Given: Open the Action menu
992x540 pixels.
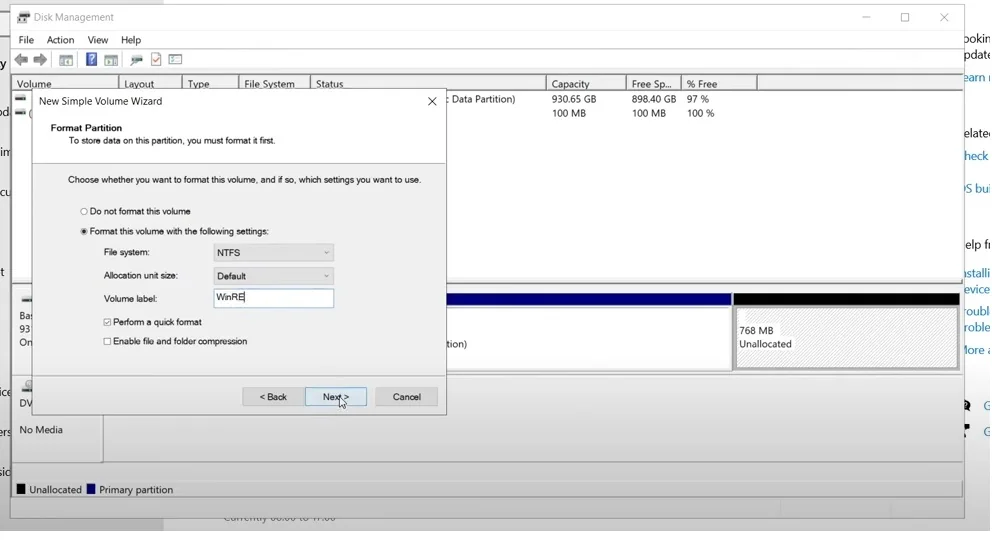Looking at the screenshot, I should (x=61, y=40).
